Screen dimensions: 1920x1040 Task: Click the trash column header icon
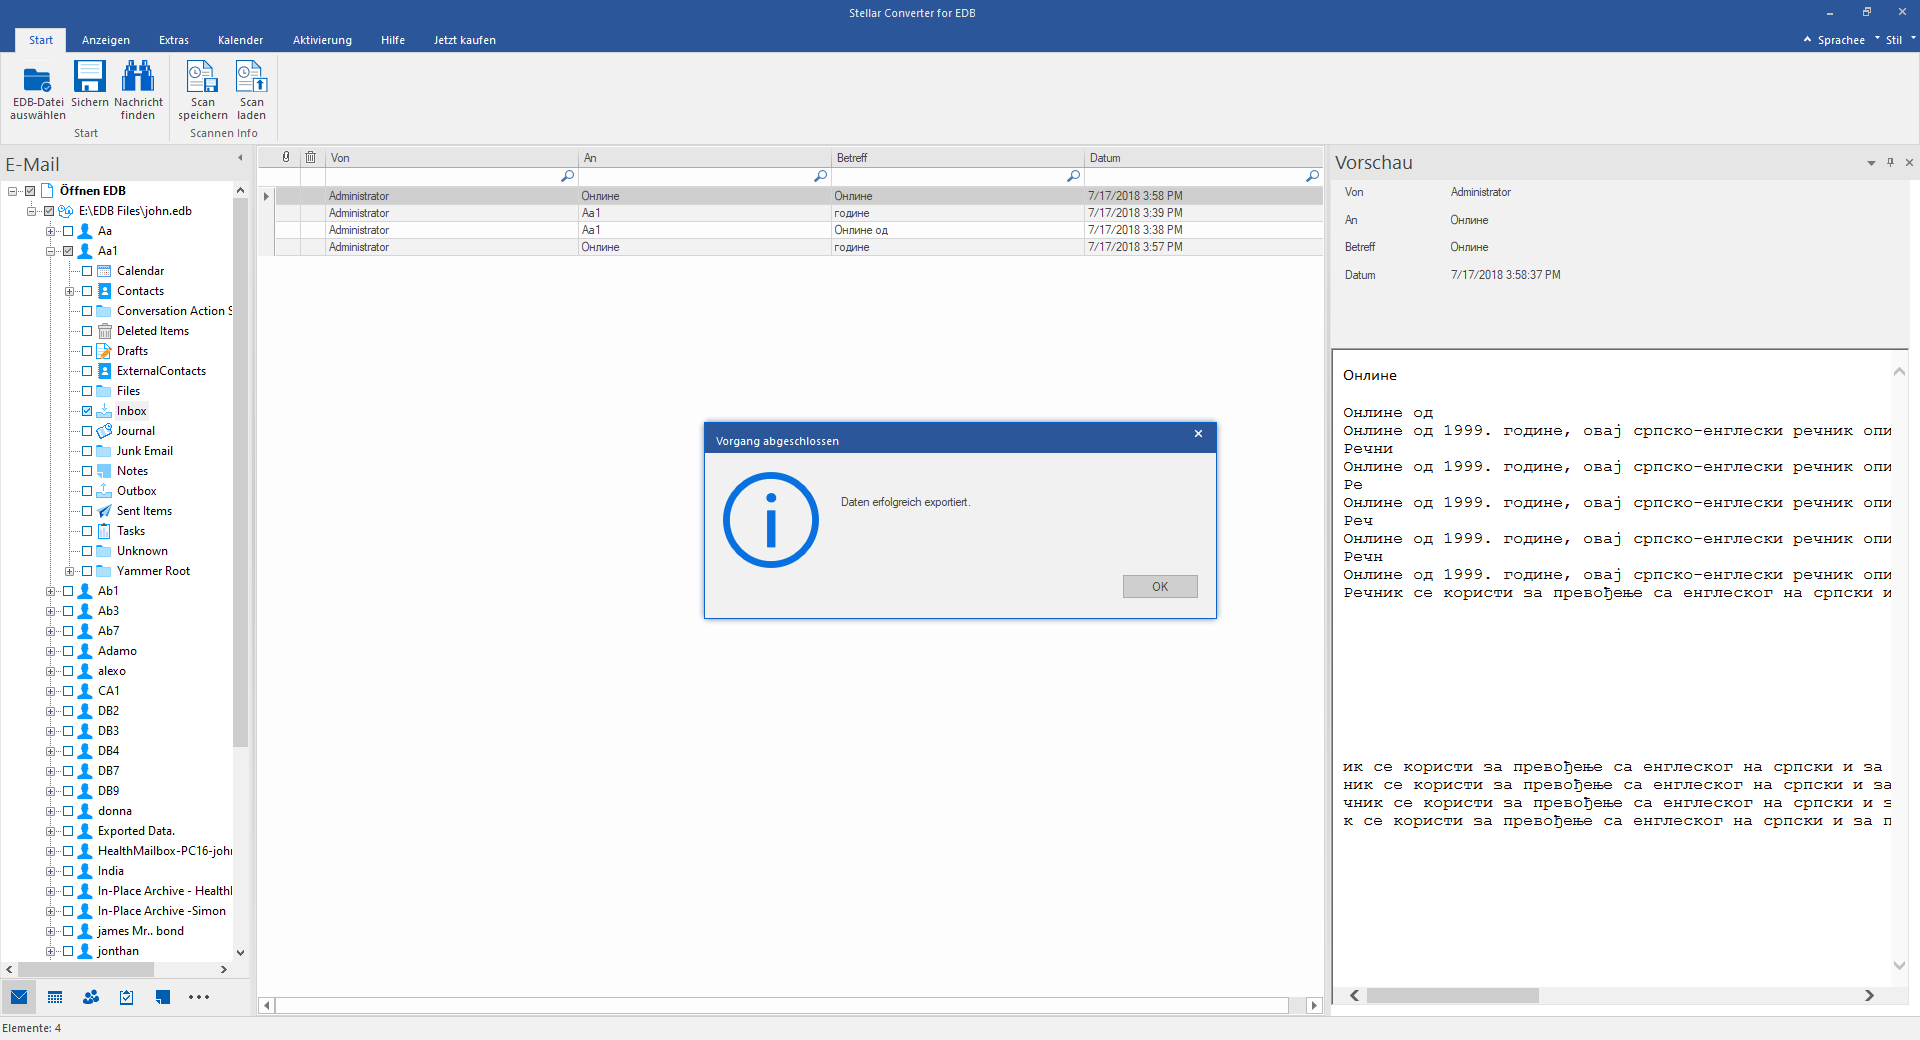point(311,157)
